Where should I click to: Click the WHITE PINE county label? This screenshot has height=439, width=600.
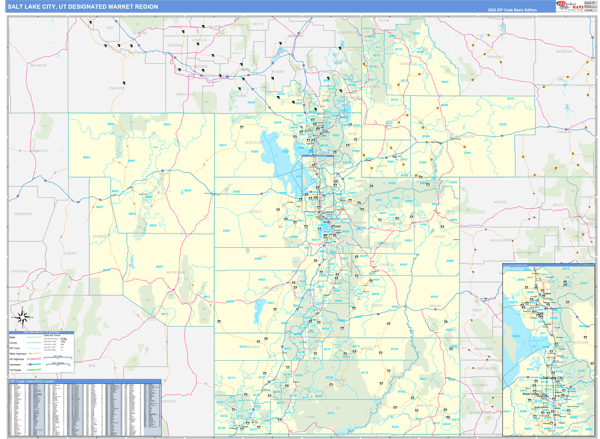pyautogui.click(x=176, y=273)
